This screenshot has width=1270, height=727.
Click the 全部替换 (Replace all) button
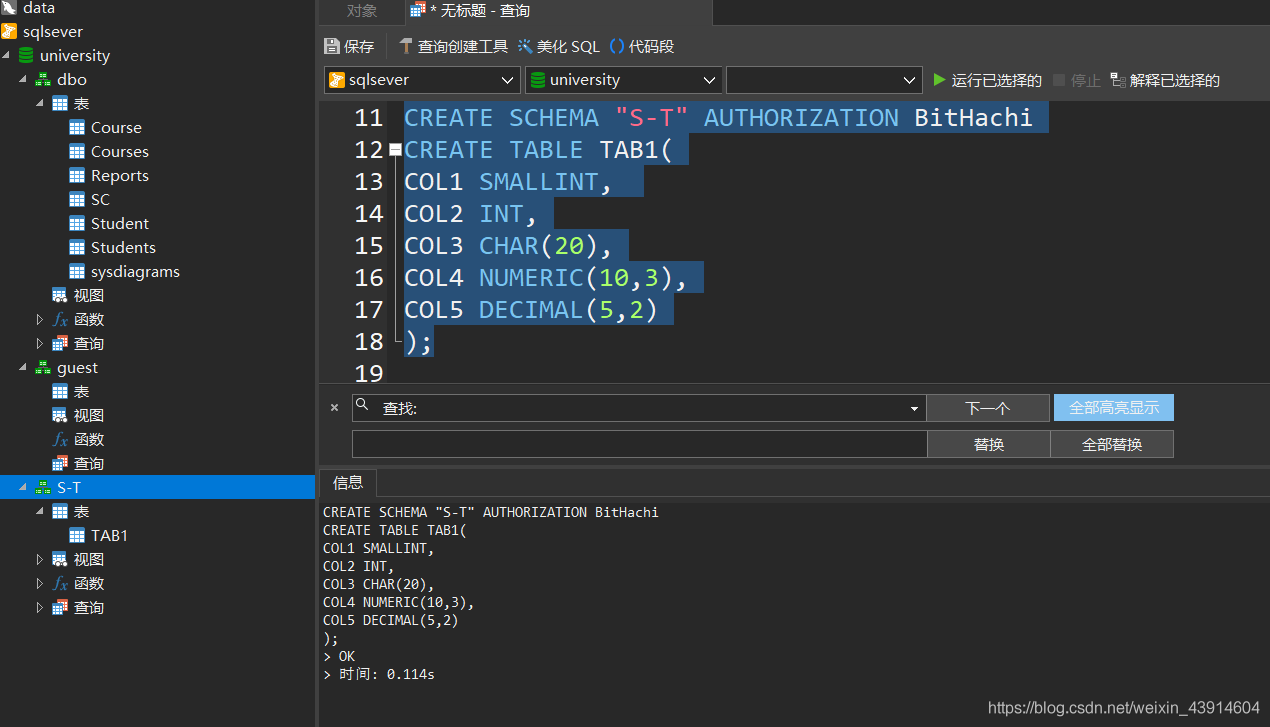pos(1112,444)
